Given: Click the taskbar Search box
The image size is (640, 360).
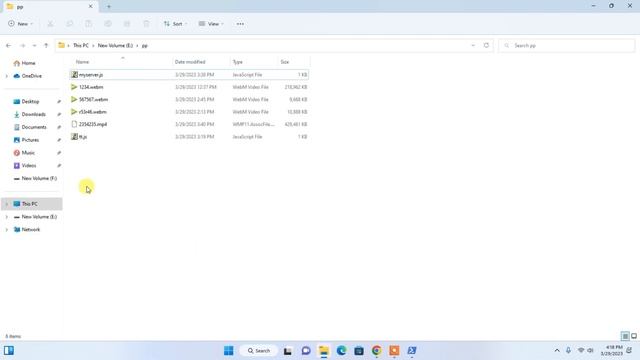Looking at the screenshot, I should tap(259, 351).
